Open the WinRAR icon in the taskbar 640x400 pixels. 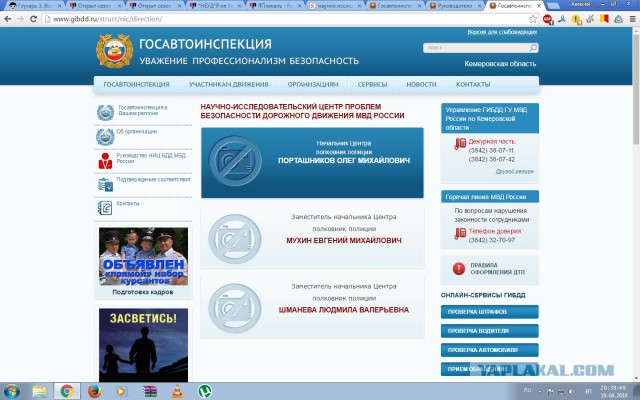coord(150,391)
